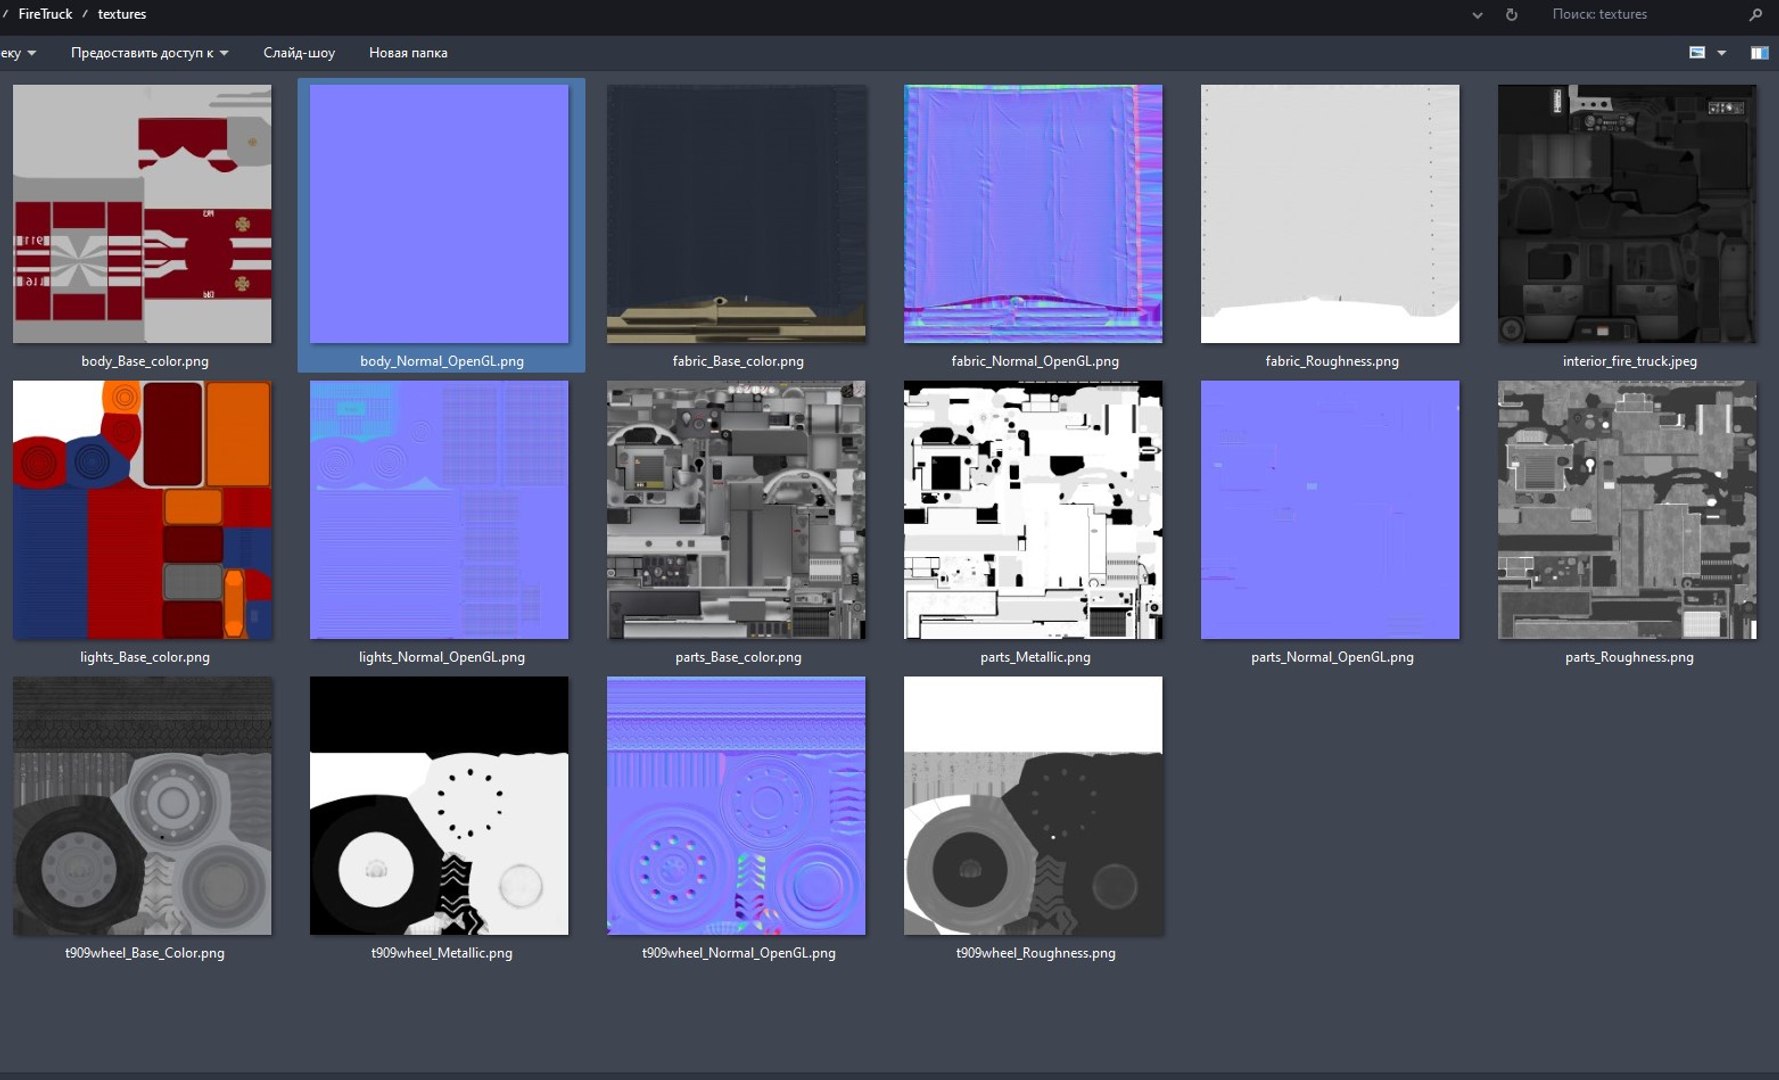Go to the FireTruck breadcrumb folder

click(x=45, y=14)
